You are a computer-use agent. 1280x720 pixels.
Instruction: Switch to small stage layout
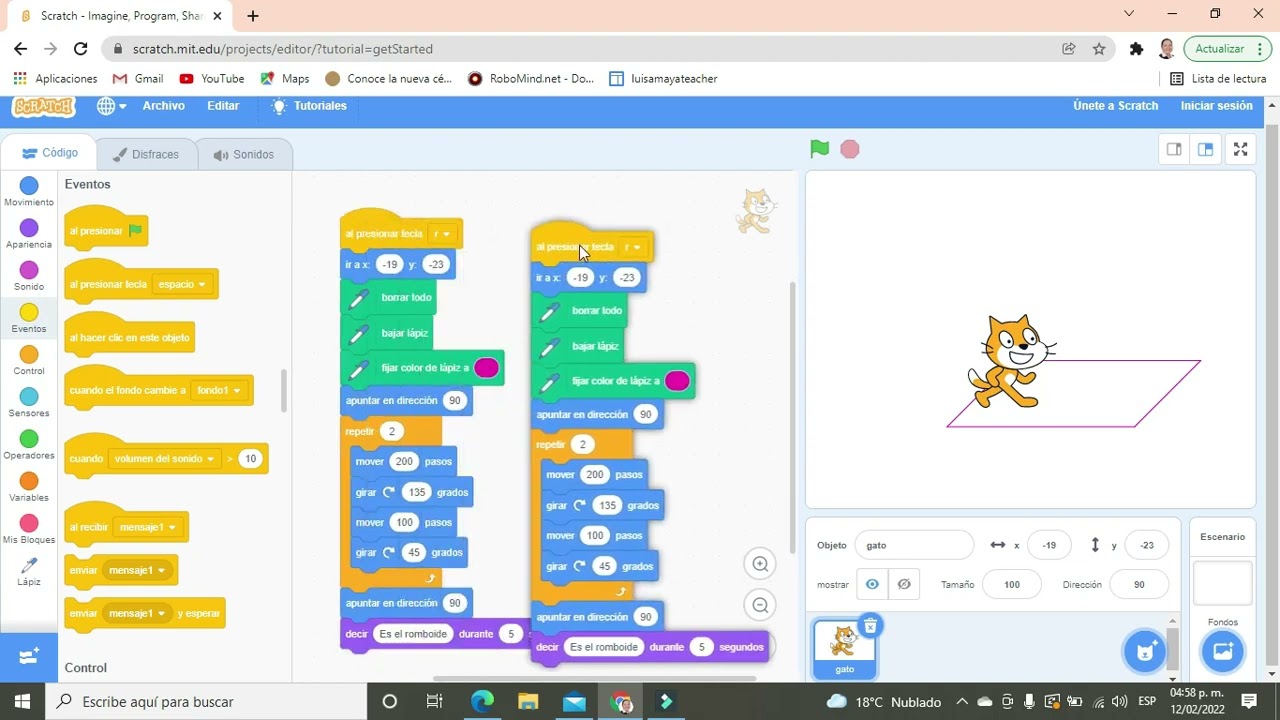click(1174, 149)
